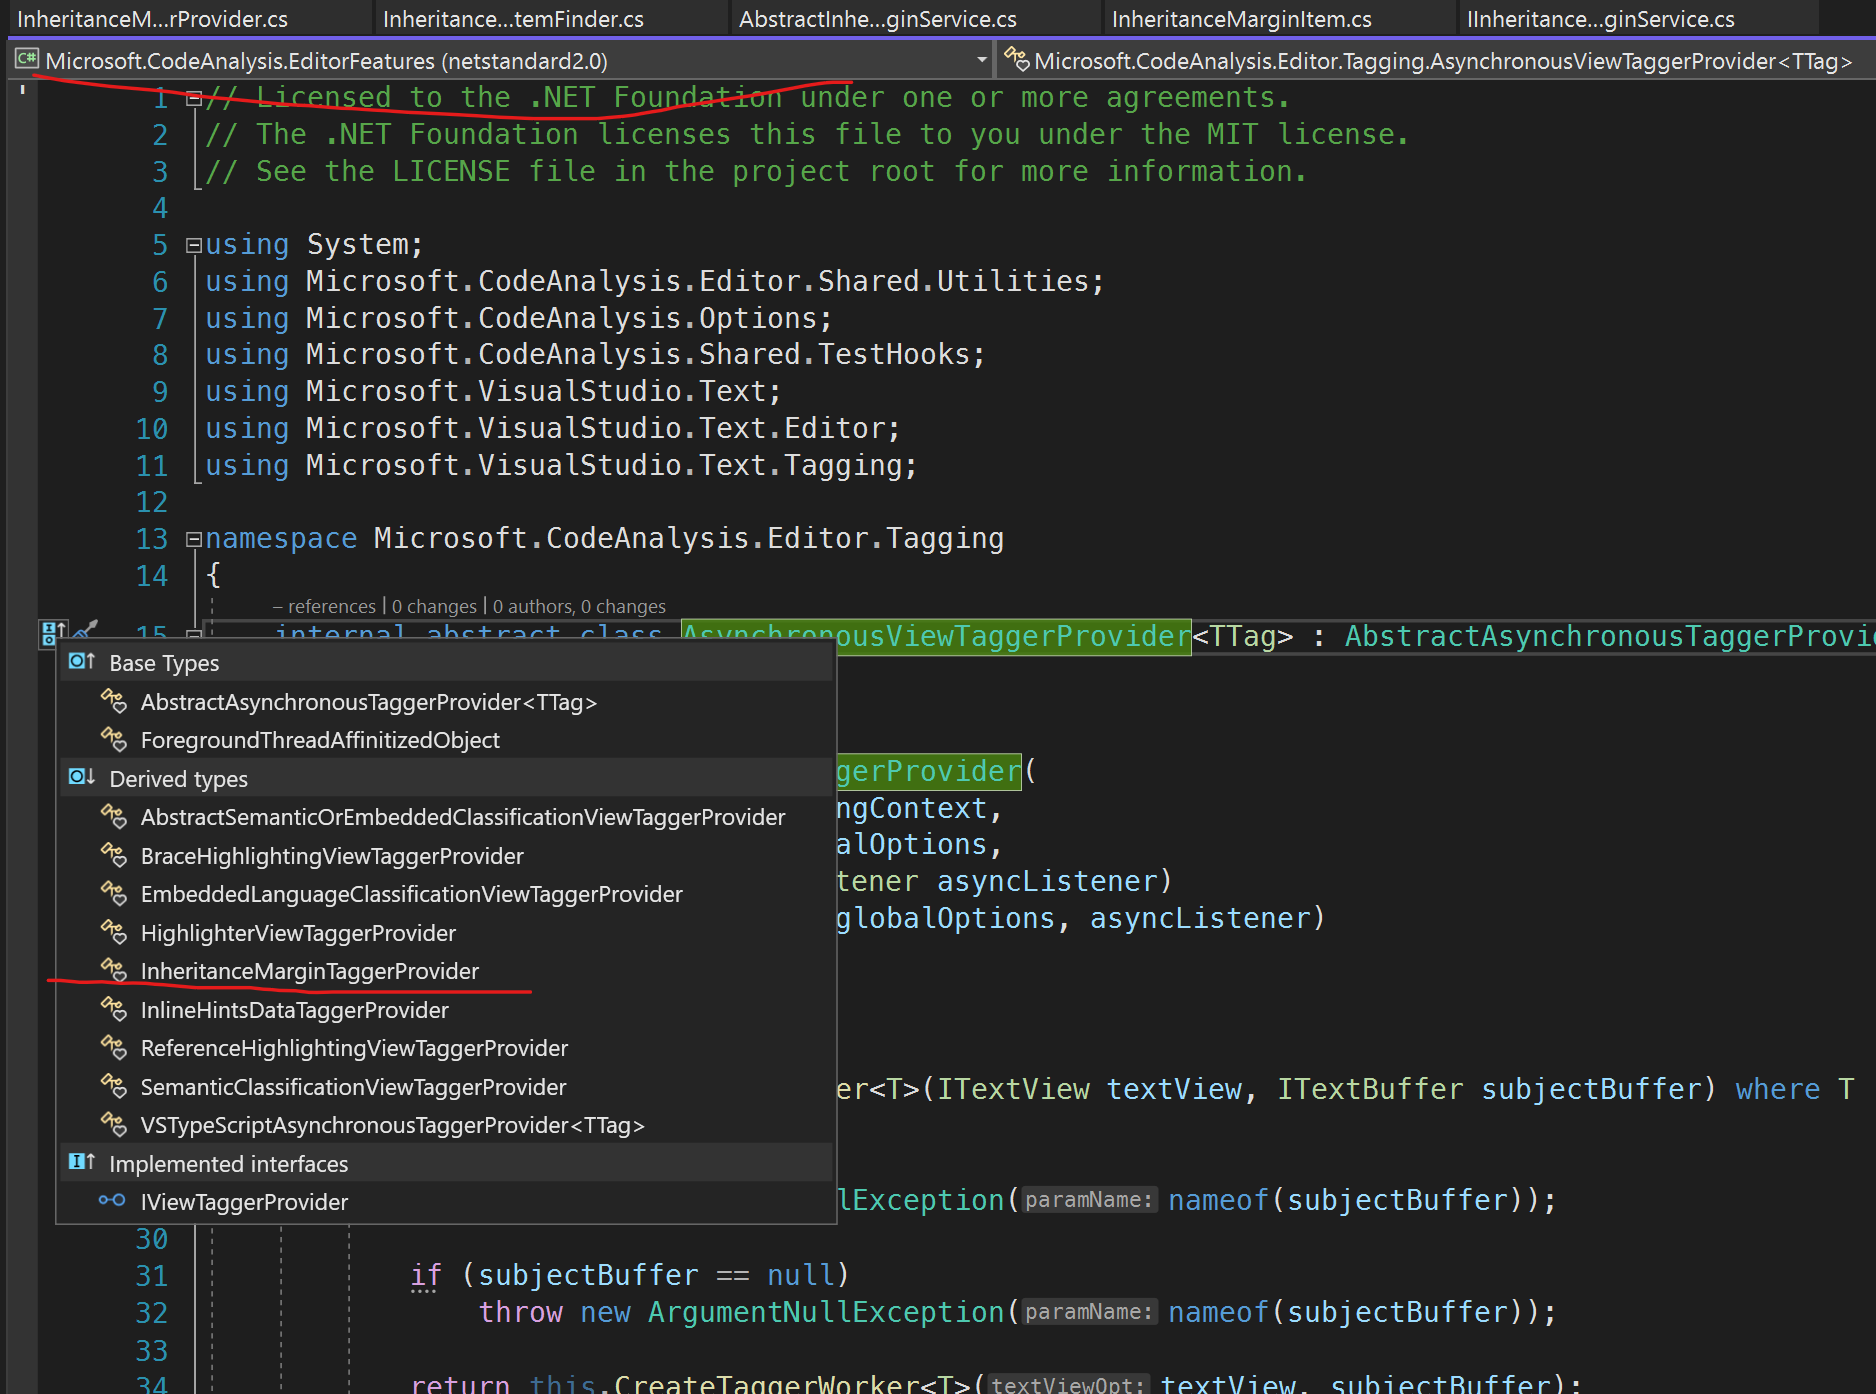Collapse the class block at line 15
Image resolution: width=1876 pixels, height=1394 pixels.
194,634
